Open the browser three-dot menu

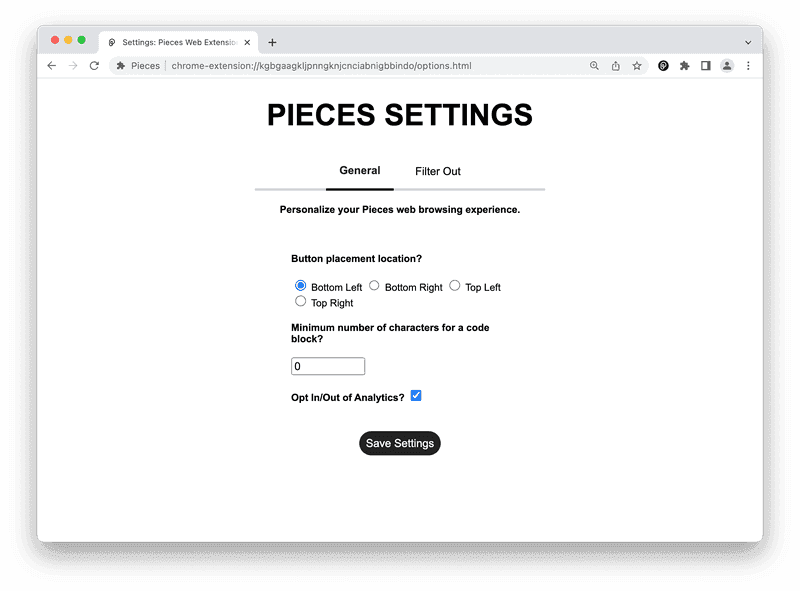click(x=748, y=65)
